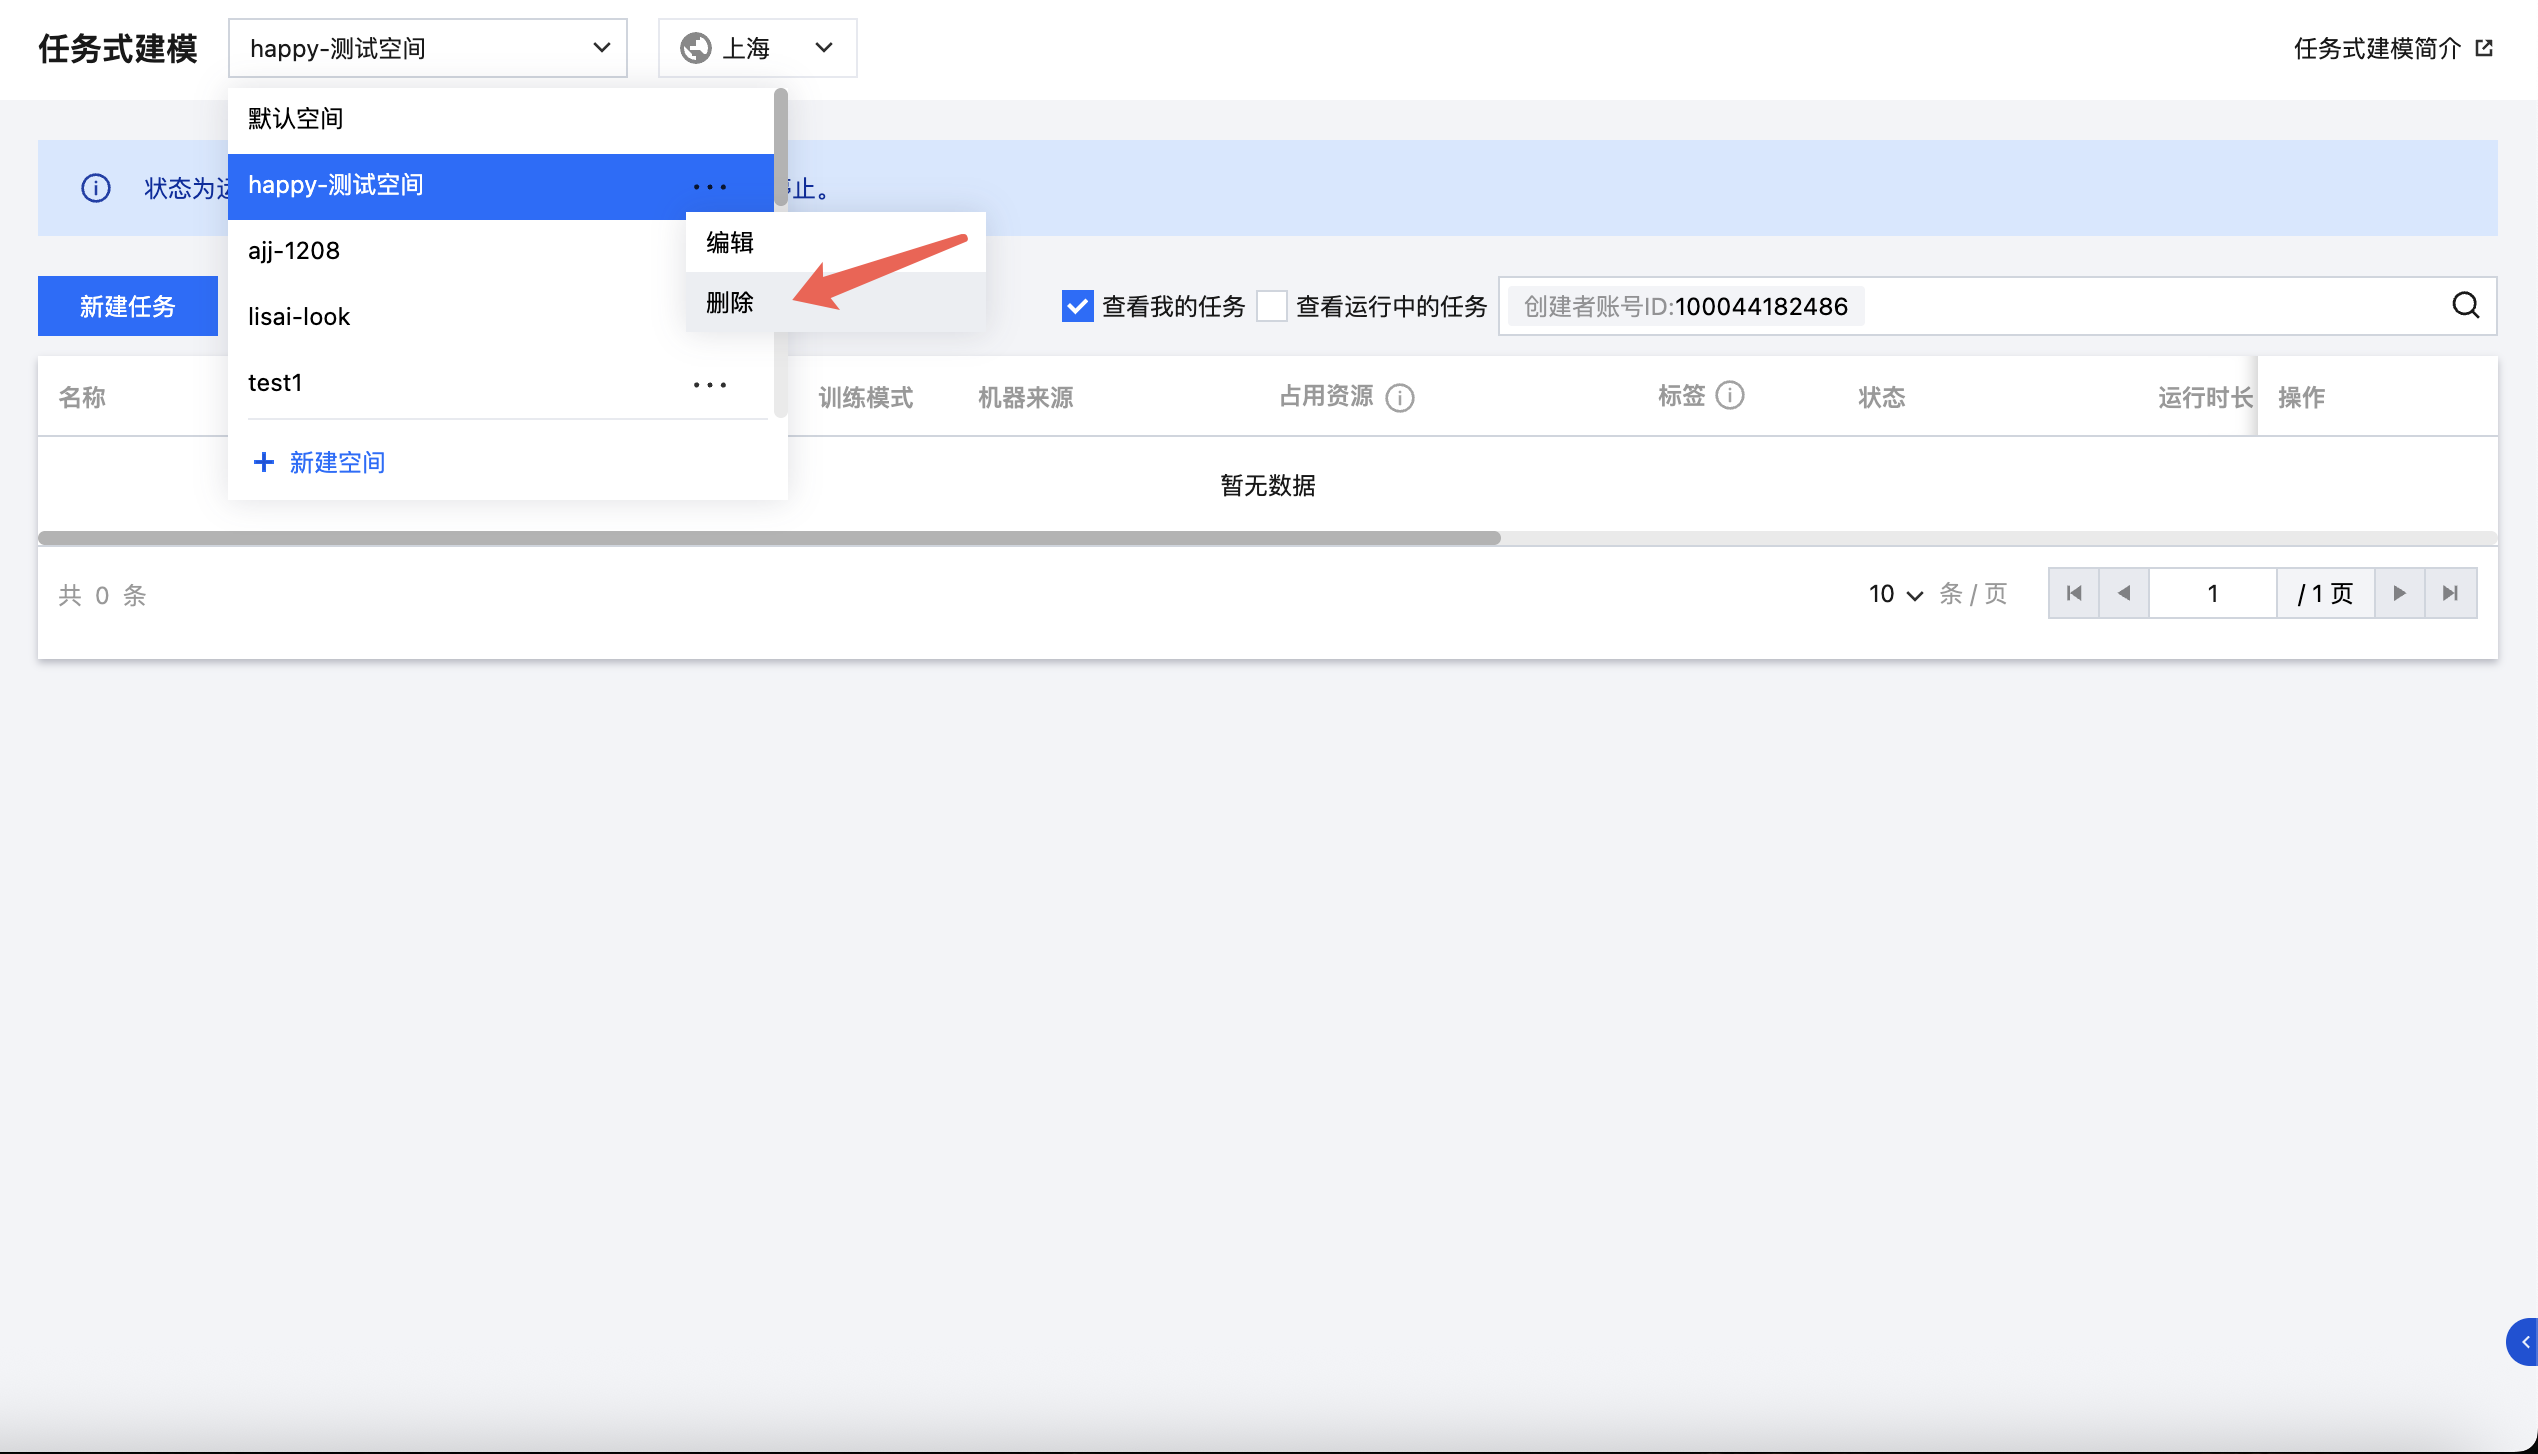The height and width of the screenshot is (1454, 2538).
Task: Expand the 10 items per page selector
Action: click(x=1895, y=594)
